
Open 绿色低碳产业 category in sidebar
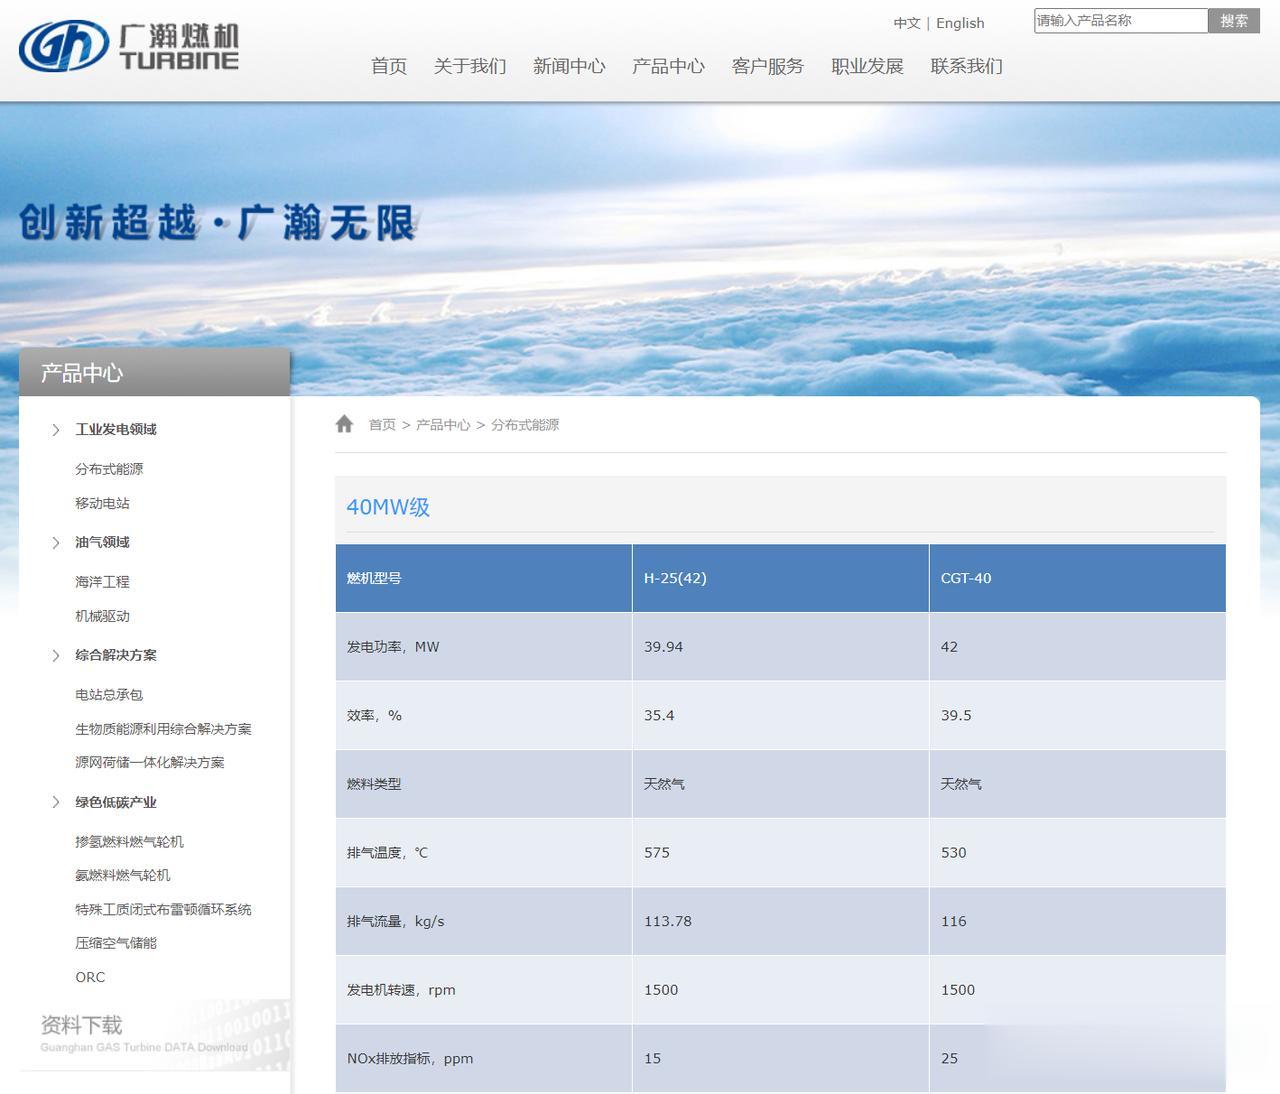[116, 802]
